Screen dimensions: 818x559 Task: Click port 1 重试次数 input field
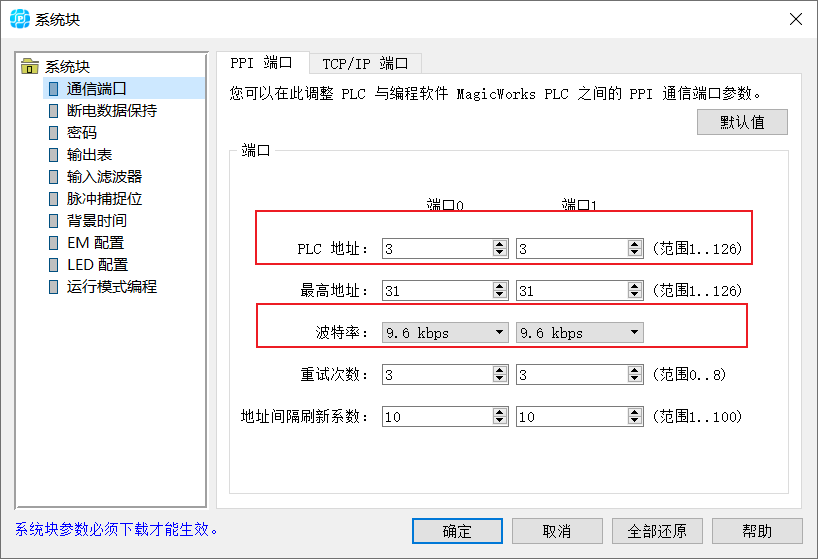click(572, 374)
